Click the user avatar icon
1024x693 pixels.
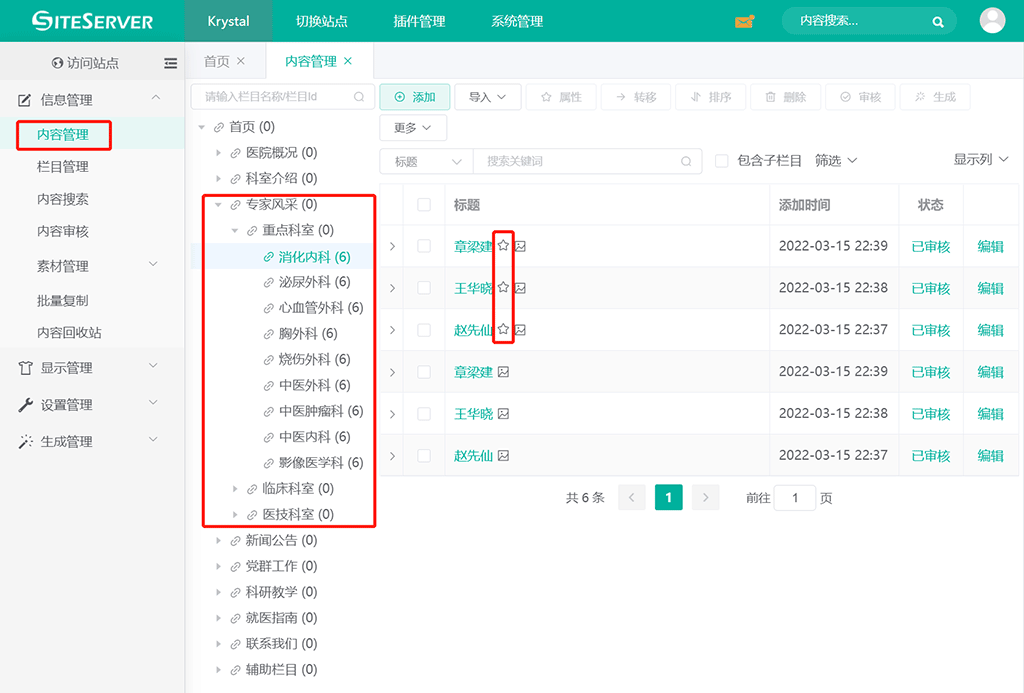992,21
